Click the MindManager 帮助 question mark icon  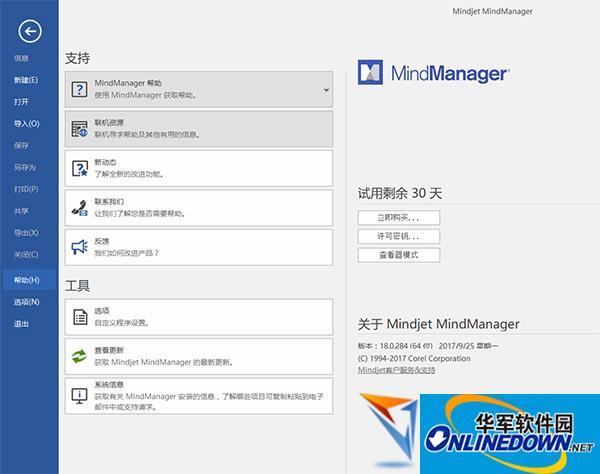pyautogui.click(x=80, y=90)
